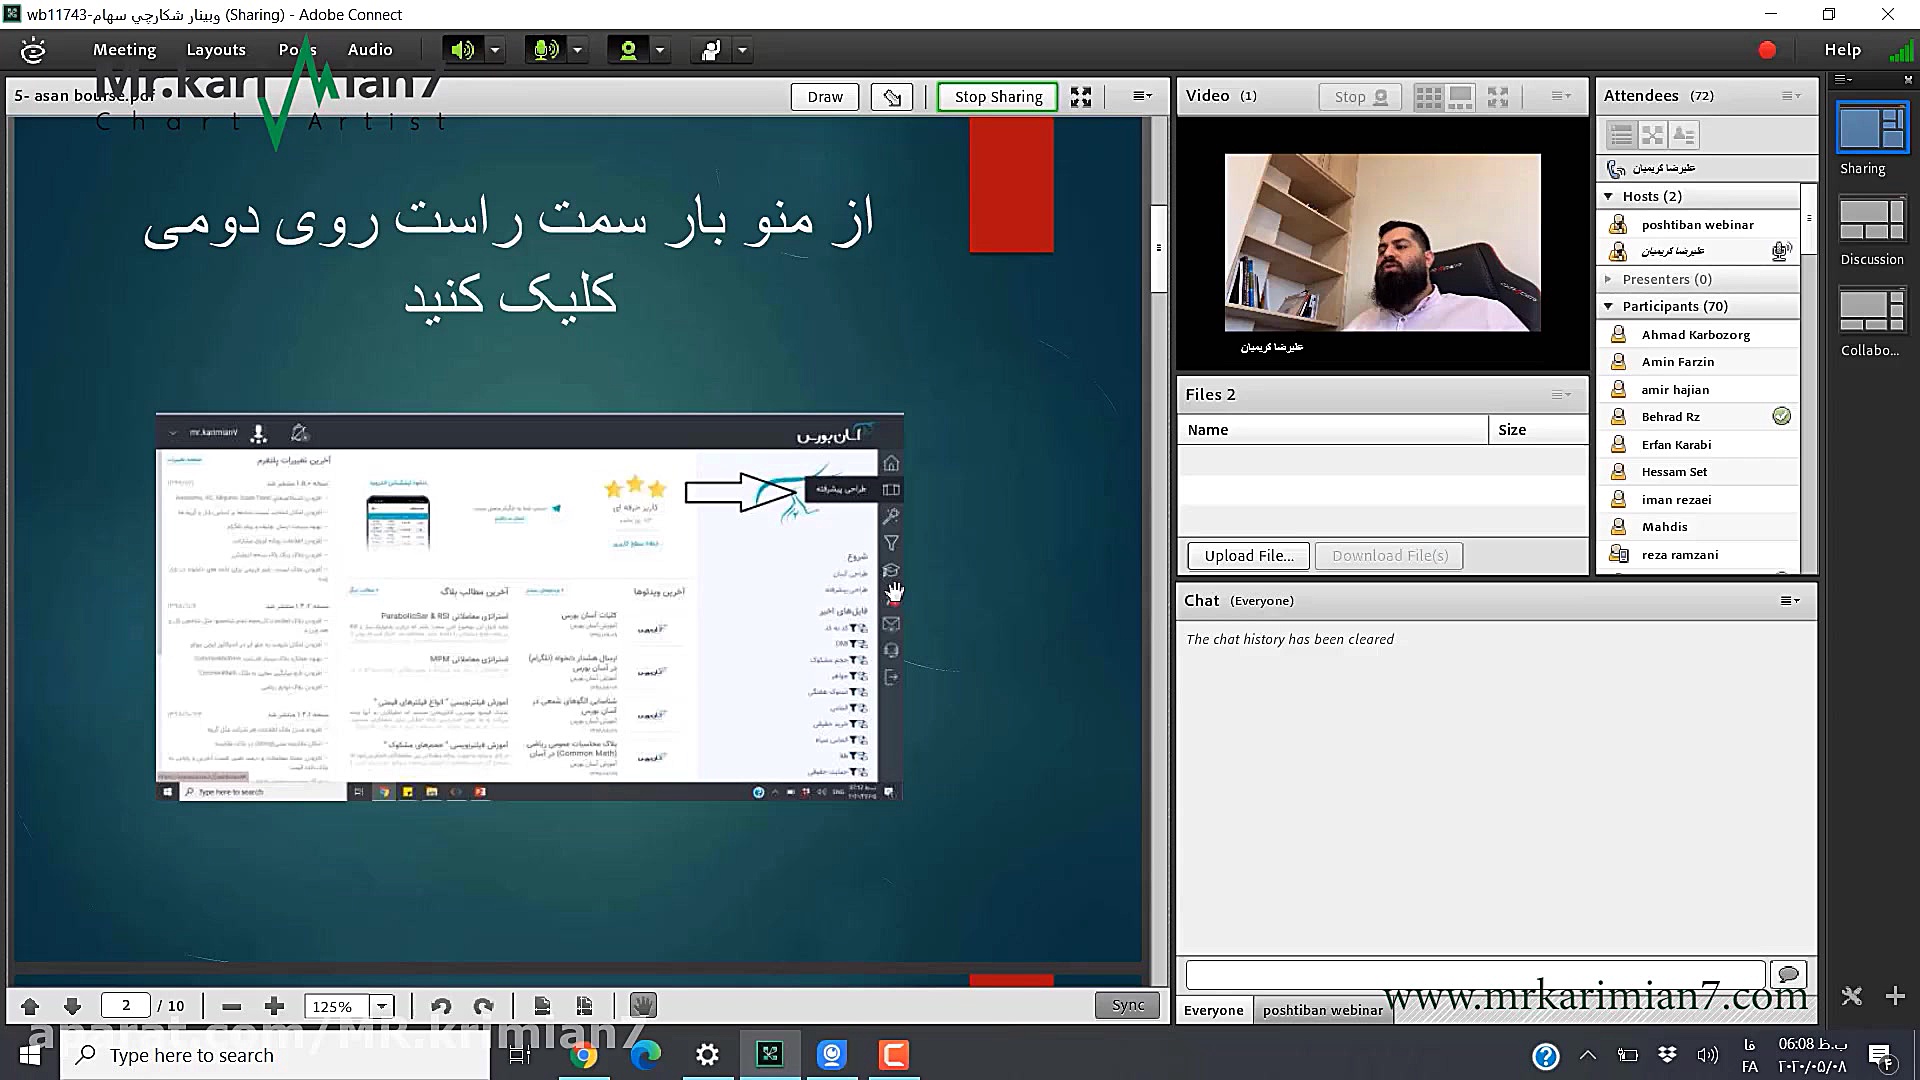Go to the next page using down arrow
This screenshot has height=1080, width=1920.
click(x=72, y=1006)
